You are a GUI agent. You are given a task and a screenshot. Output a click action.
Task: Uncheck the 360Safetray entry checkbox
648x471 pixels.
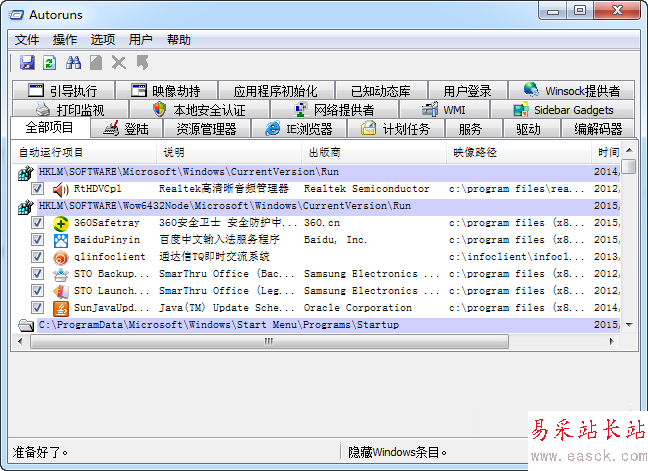[38, 223]
